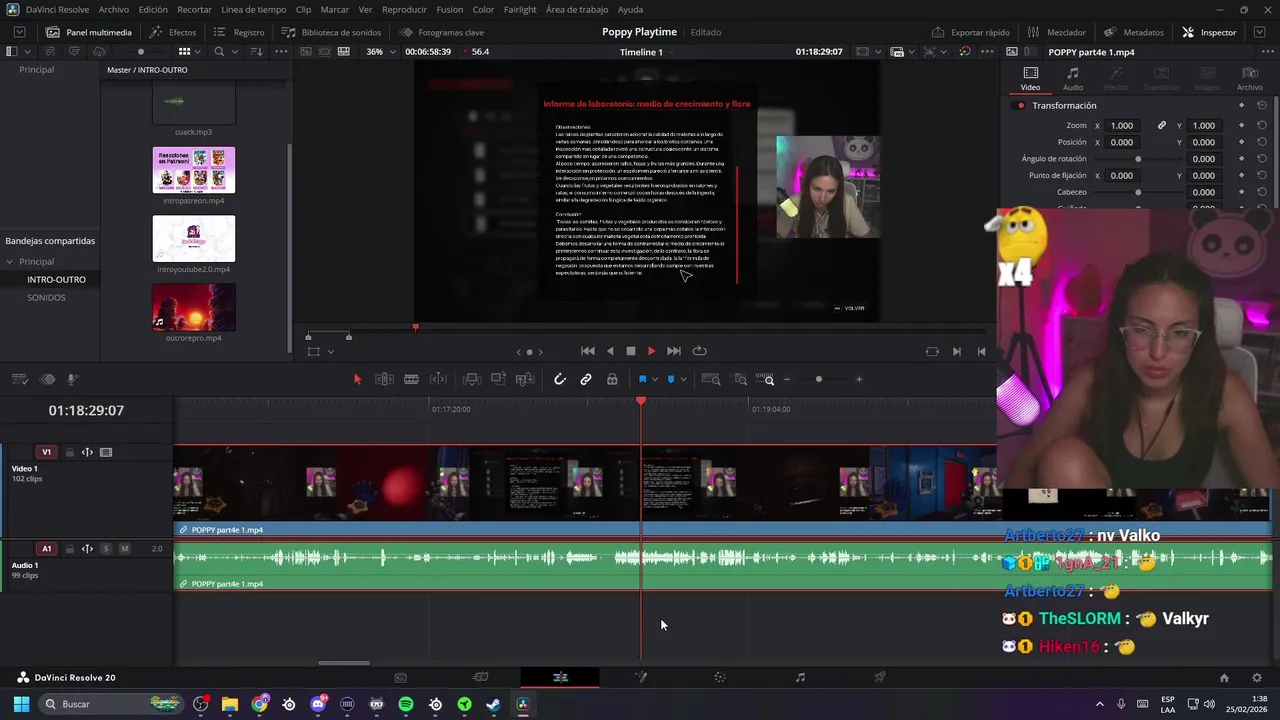Toggle auto track selector on V1
This screenshot has height=720, width=1280.
click(x=87, y=452)
